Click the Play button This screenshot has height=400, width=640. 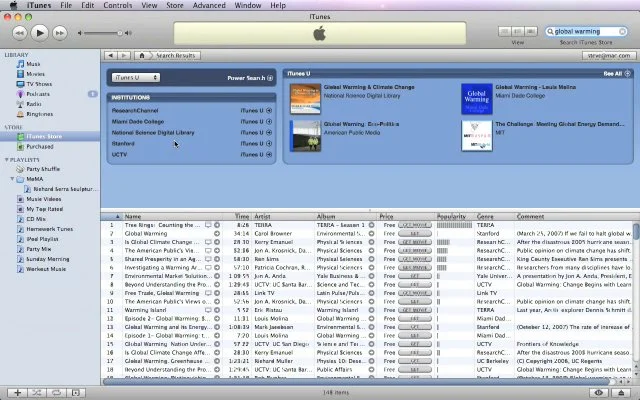click(40, 33)
